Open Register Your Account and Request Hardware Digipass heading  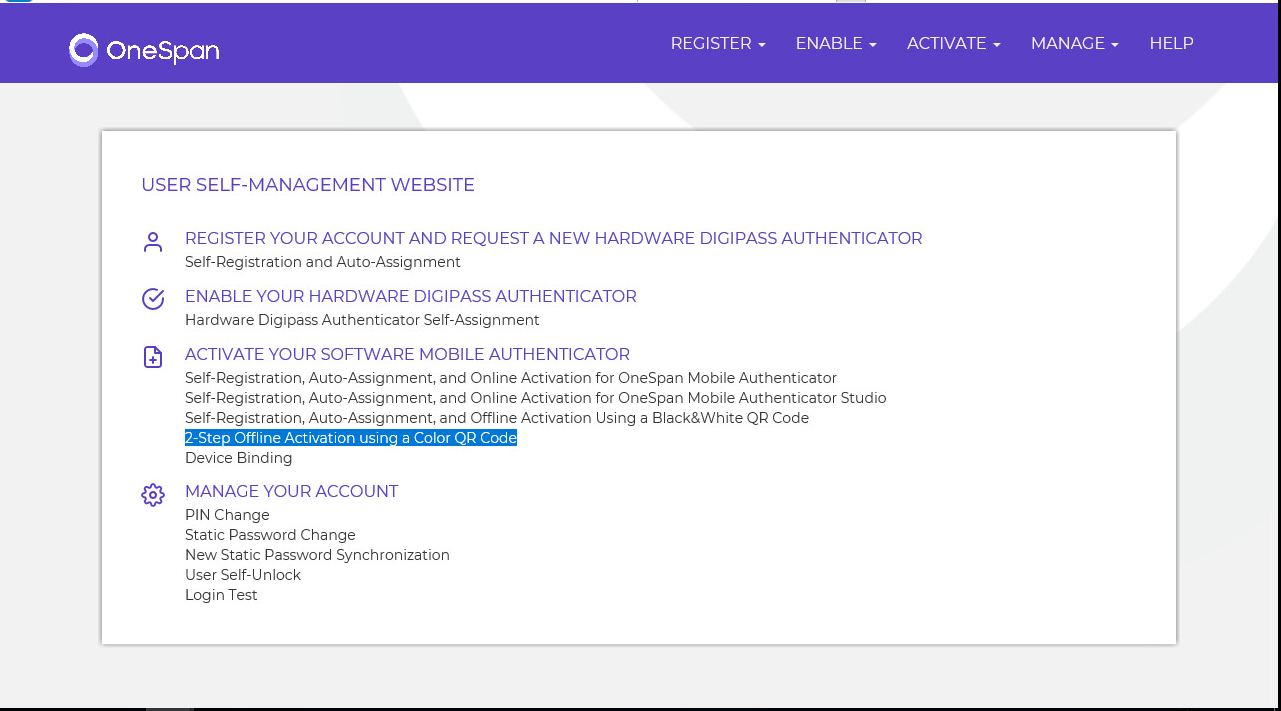[554, 238]
